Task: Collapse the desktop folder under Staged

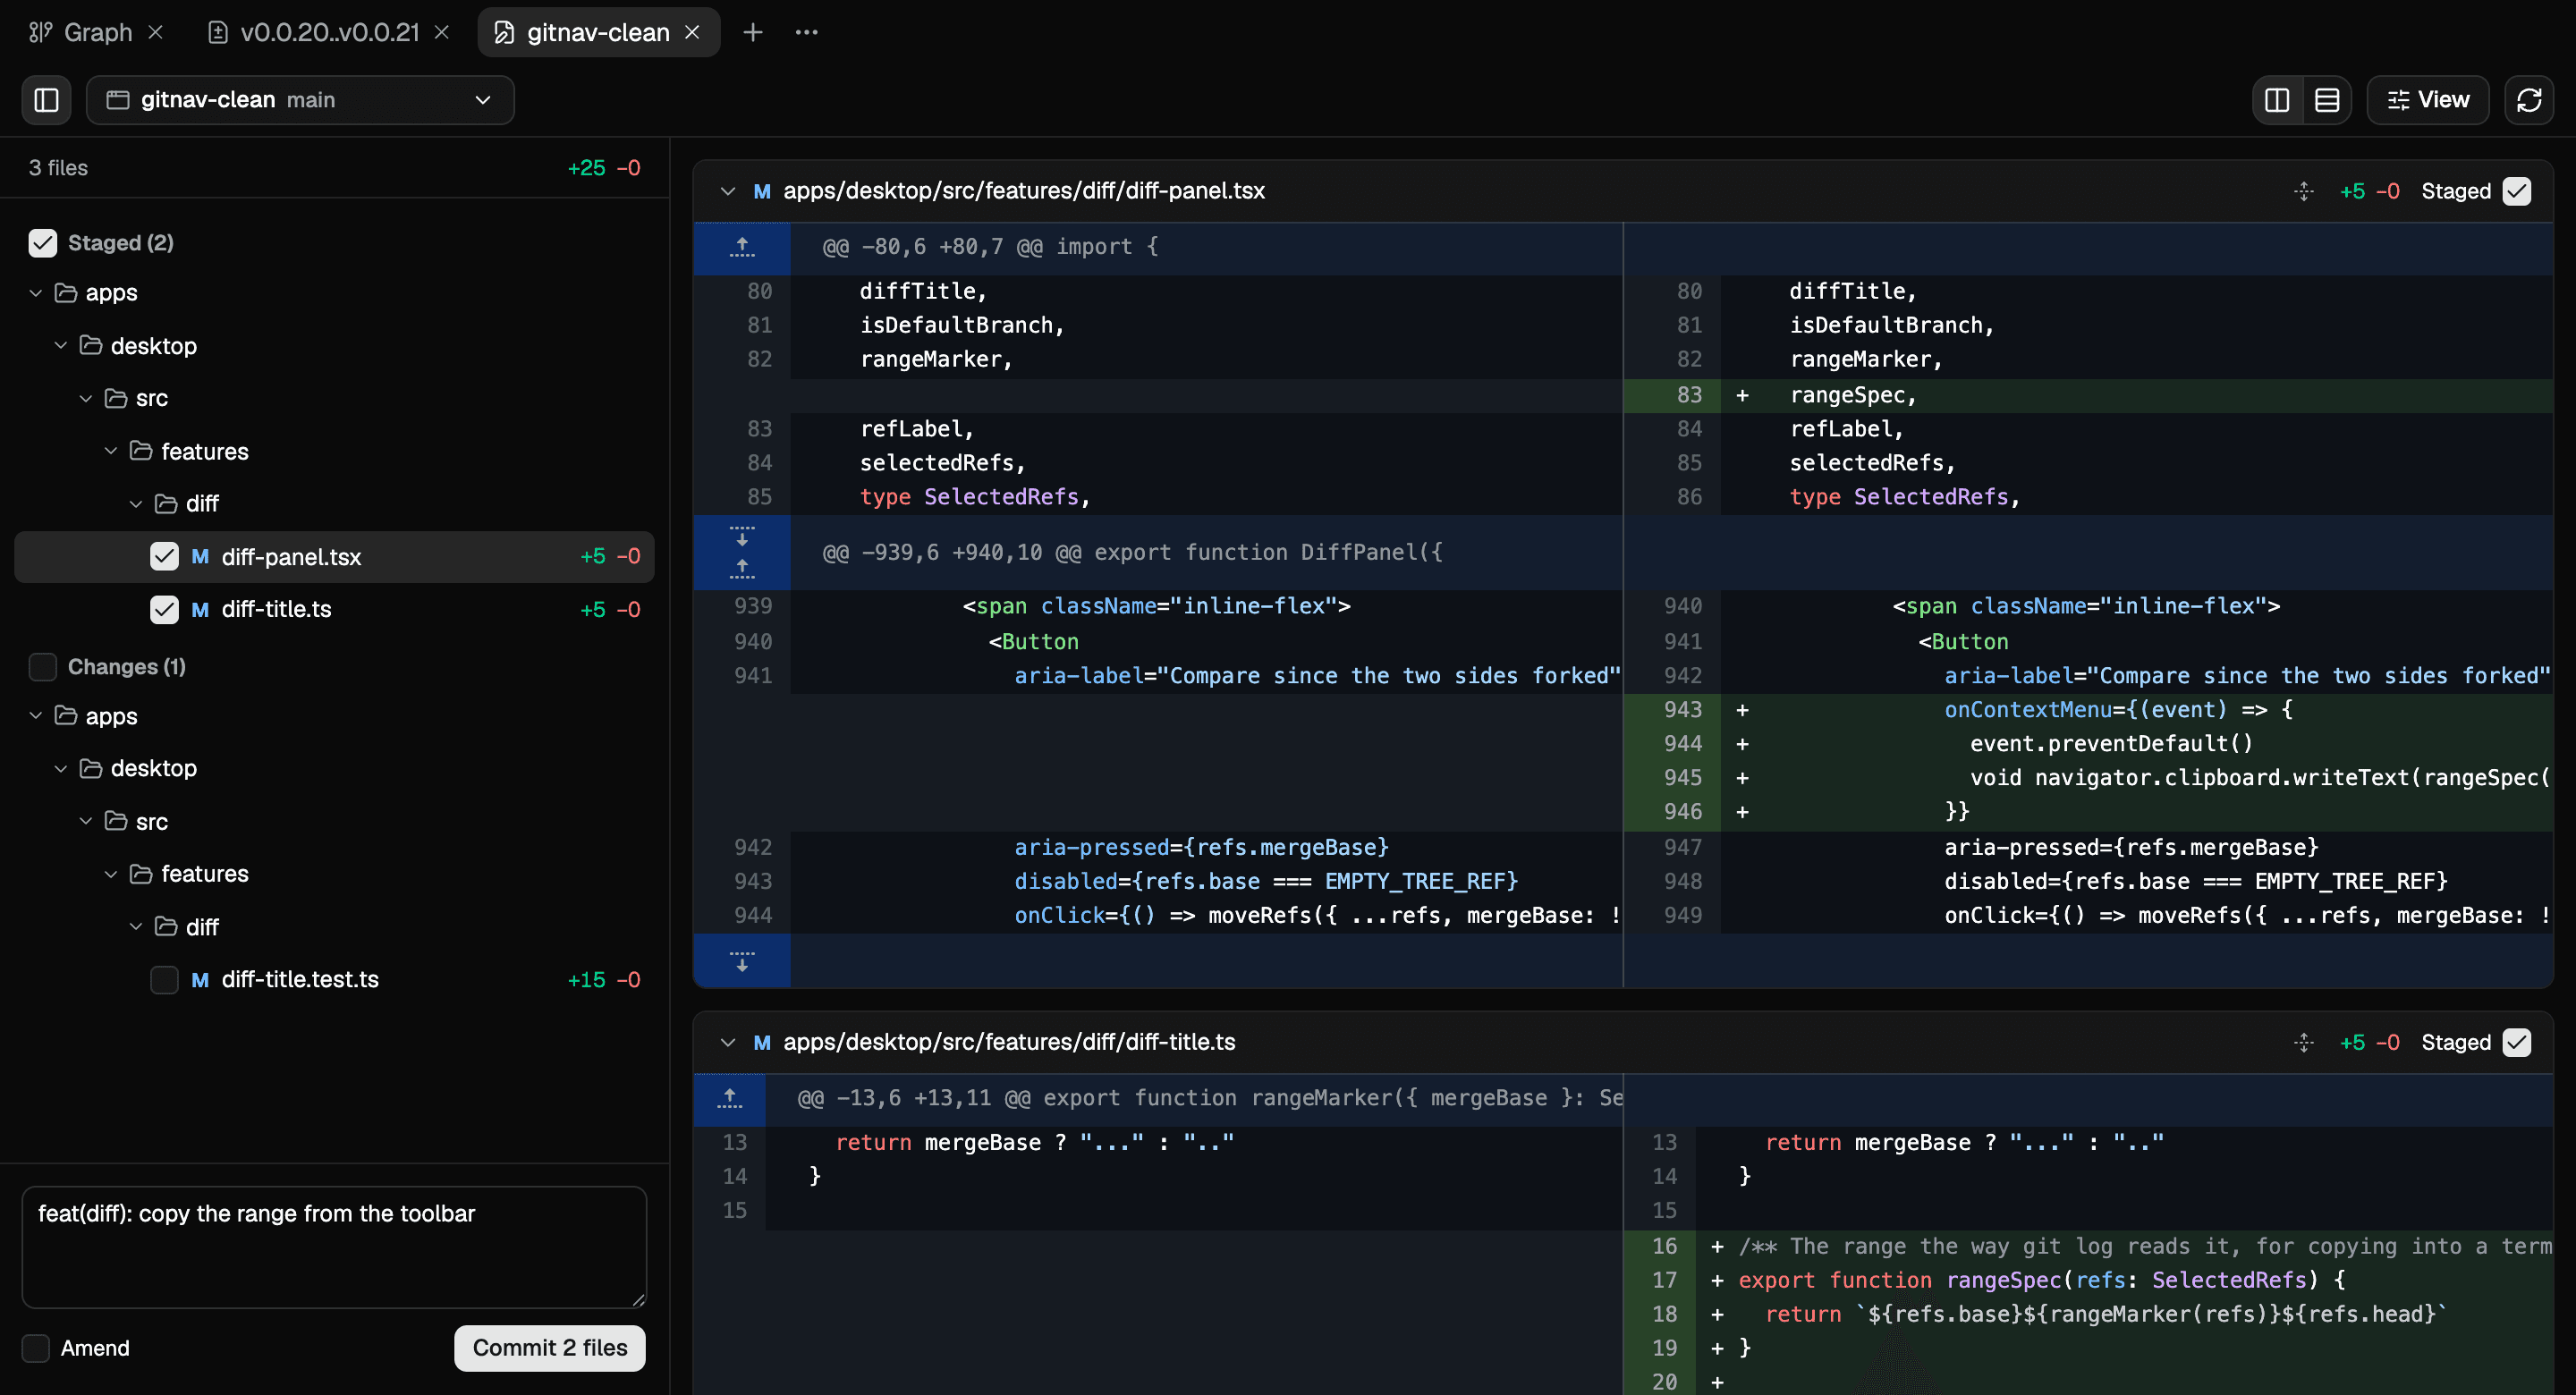Action: 61,346
